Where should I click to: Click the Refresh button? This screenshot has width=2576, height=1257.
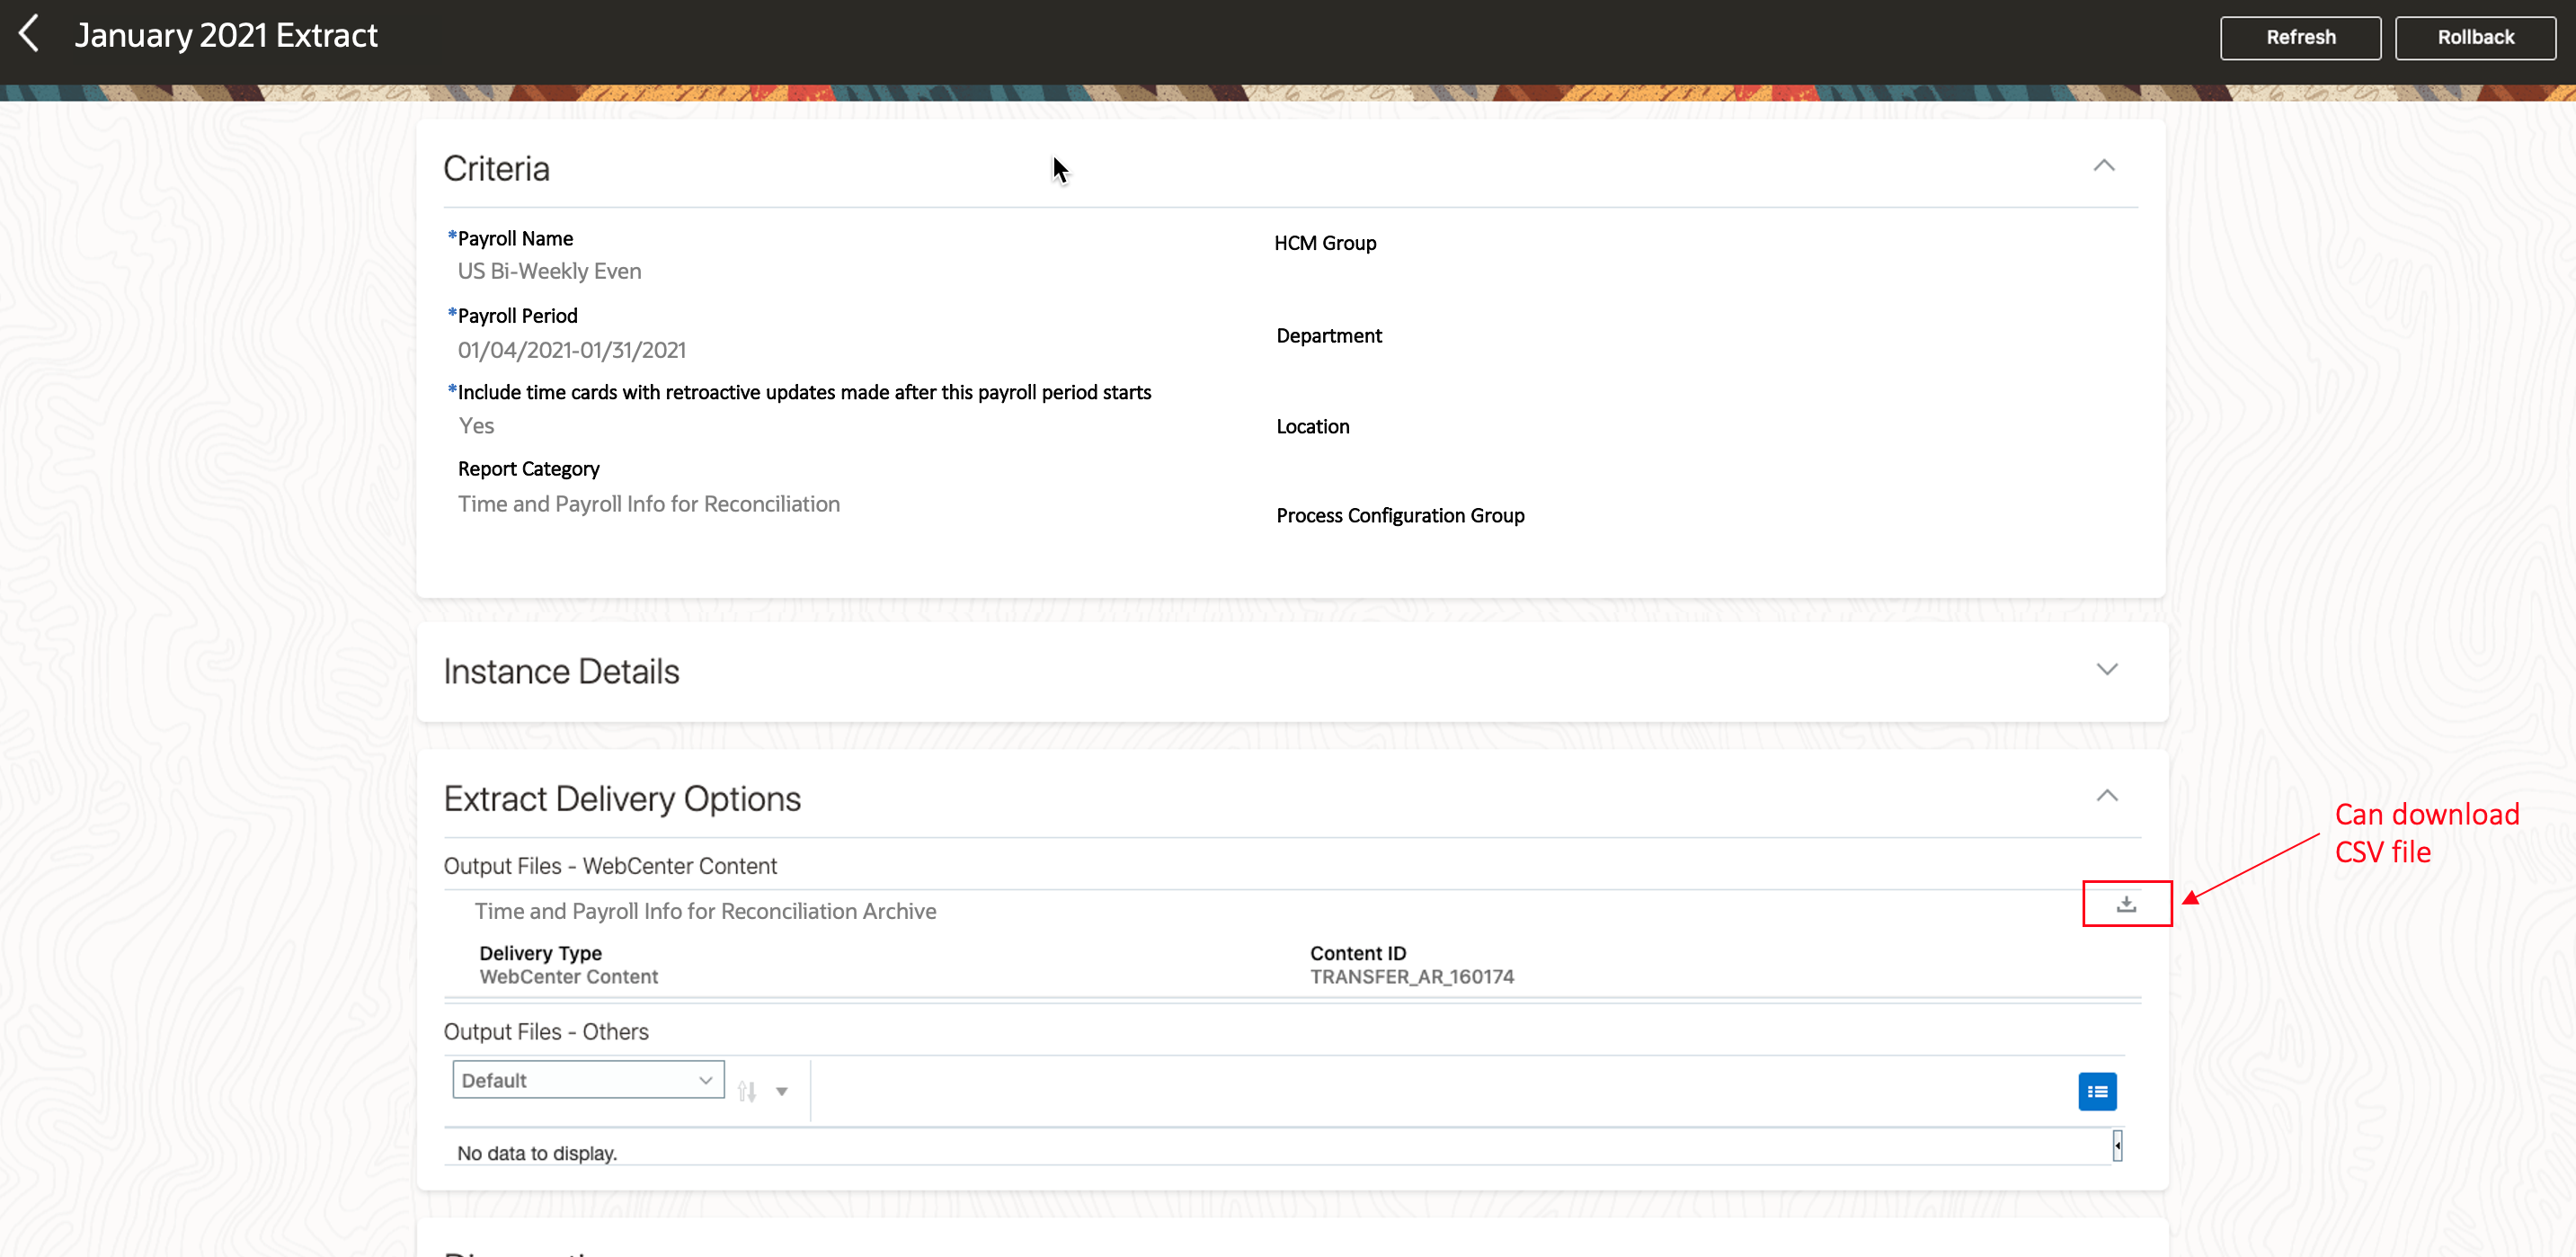click(x=2300, y=37)
